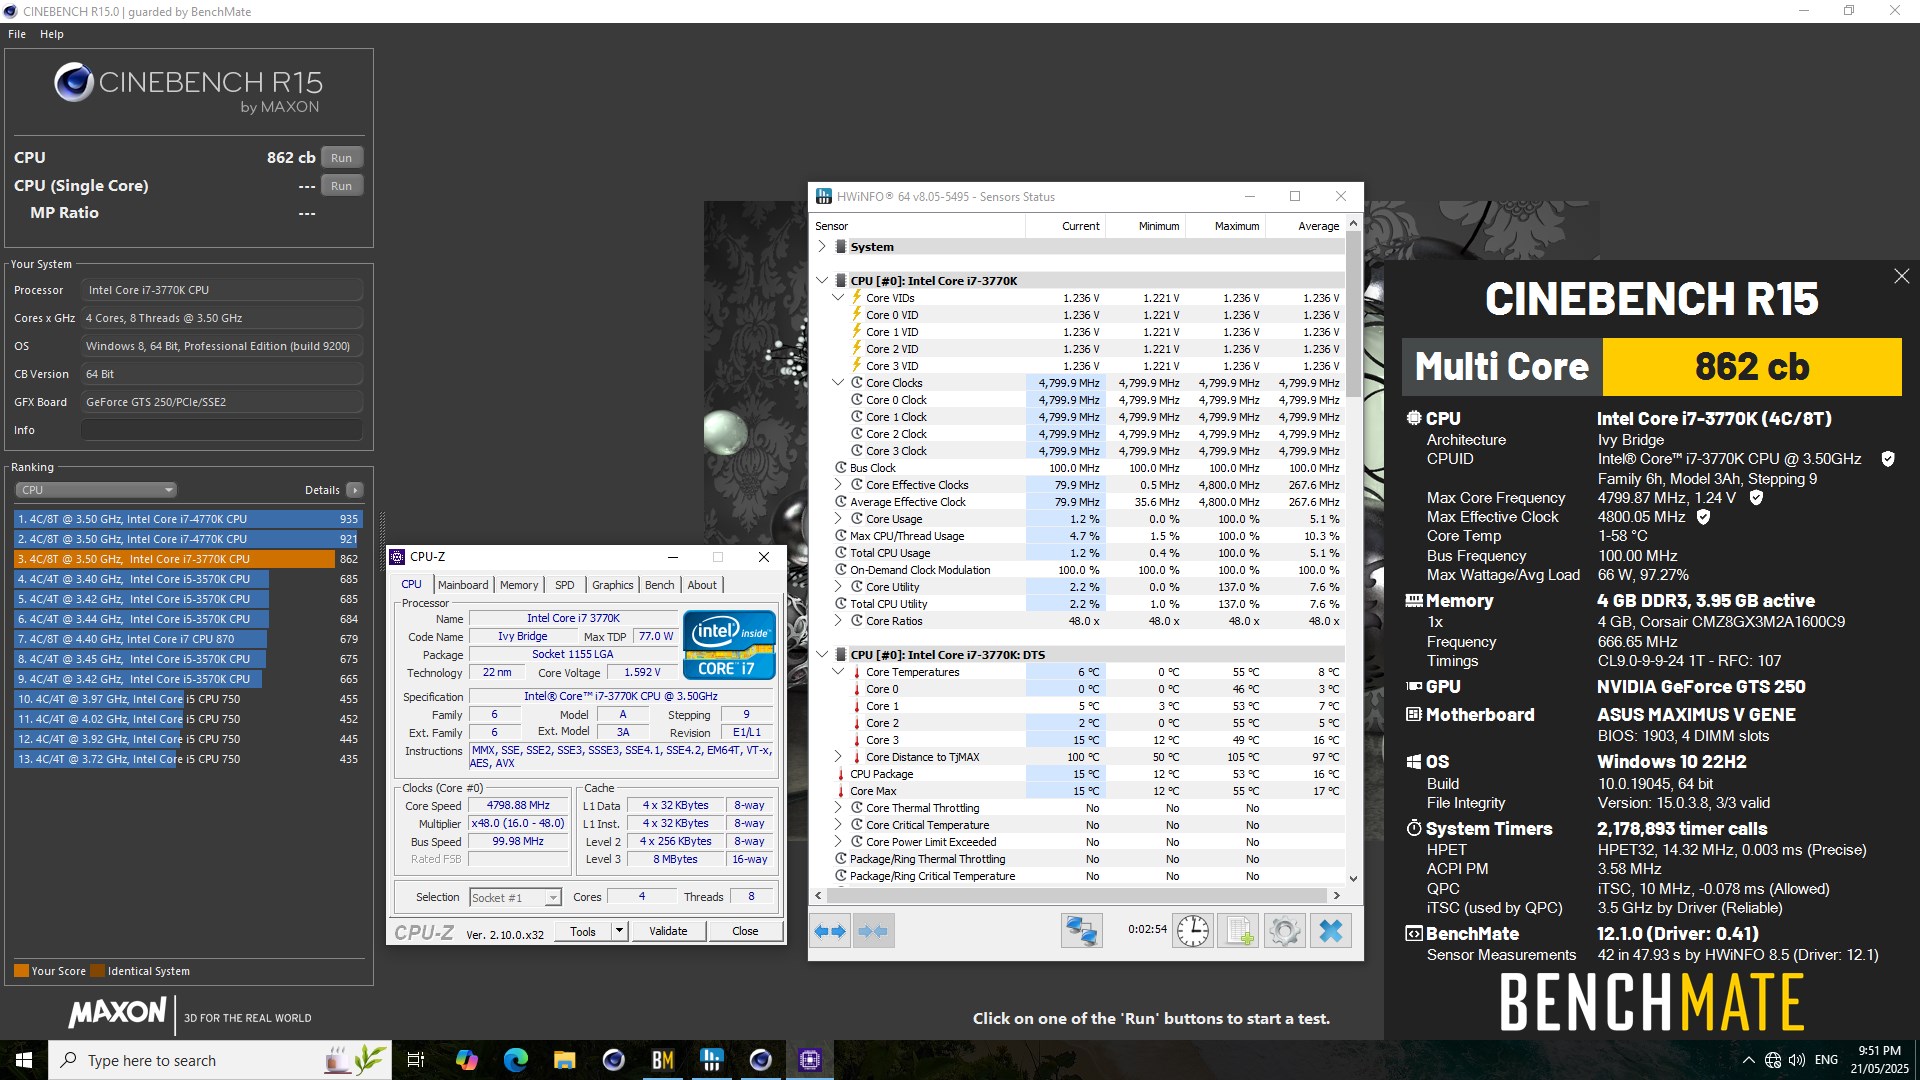Click HWiNFO expand-columns arrows icon
The height and width of the screenshot is (1080, 1920).
tap(831, 931)
